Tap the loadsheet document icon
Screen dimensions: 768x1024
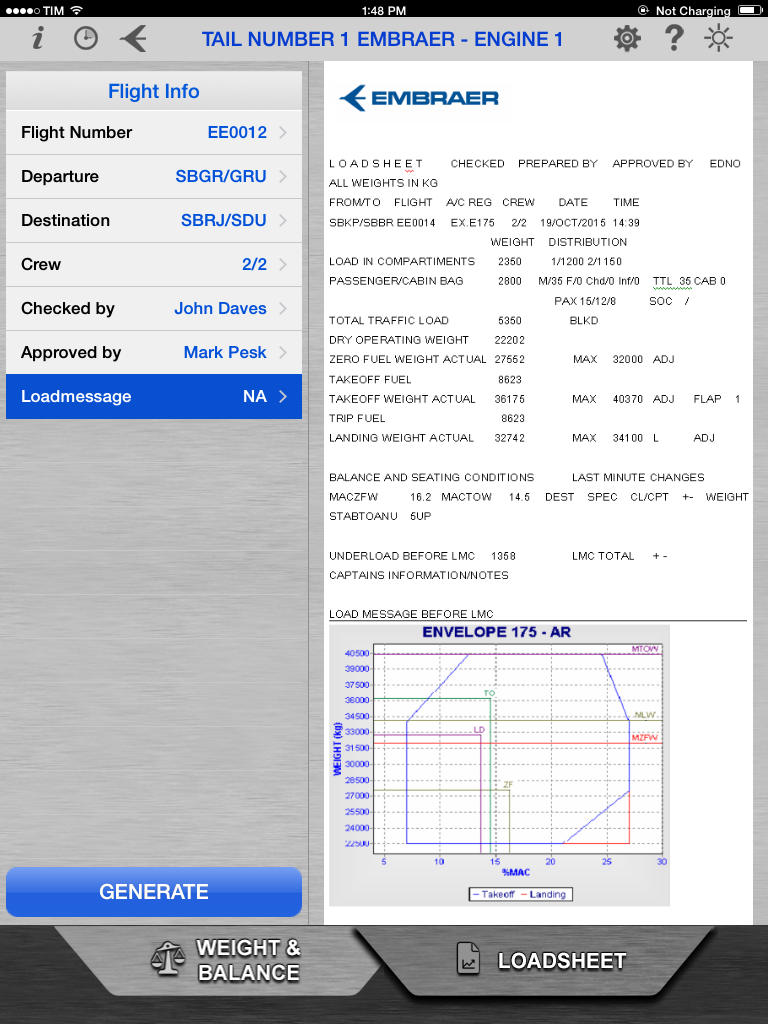click(x=468, y=959)
